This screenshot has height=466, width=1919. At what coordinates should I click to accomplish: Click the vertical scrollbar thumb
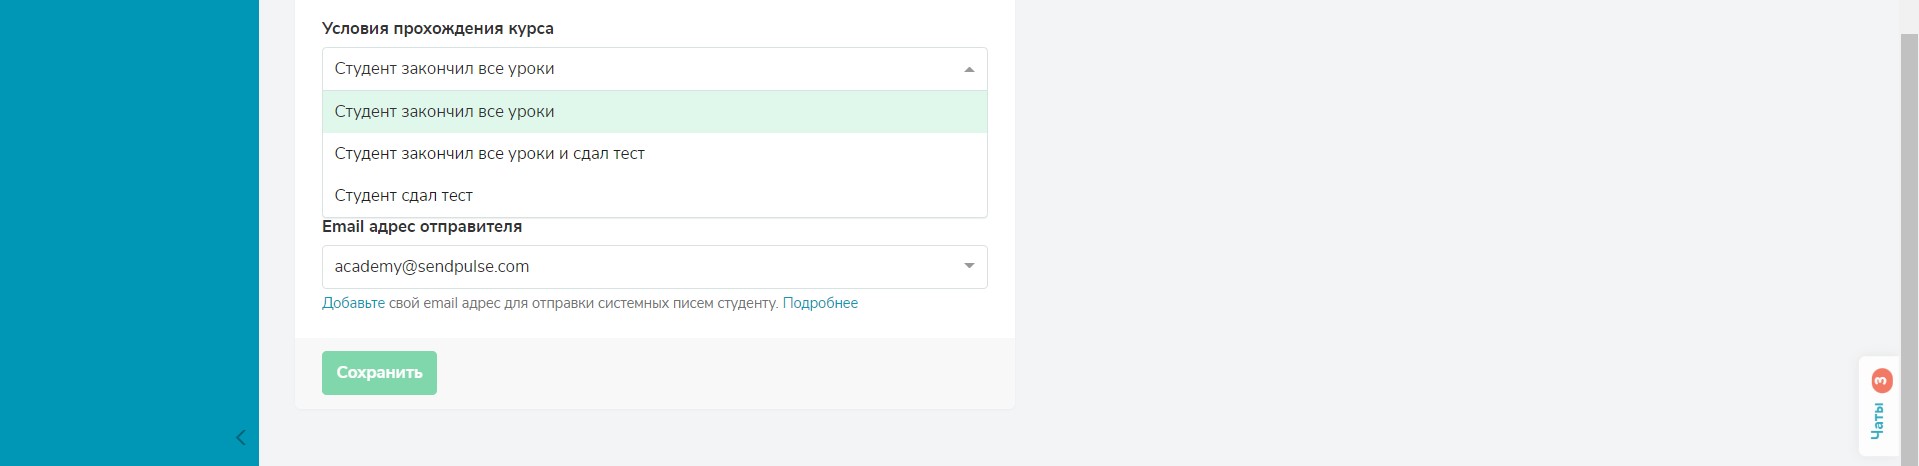click(1909, 200)
